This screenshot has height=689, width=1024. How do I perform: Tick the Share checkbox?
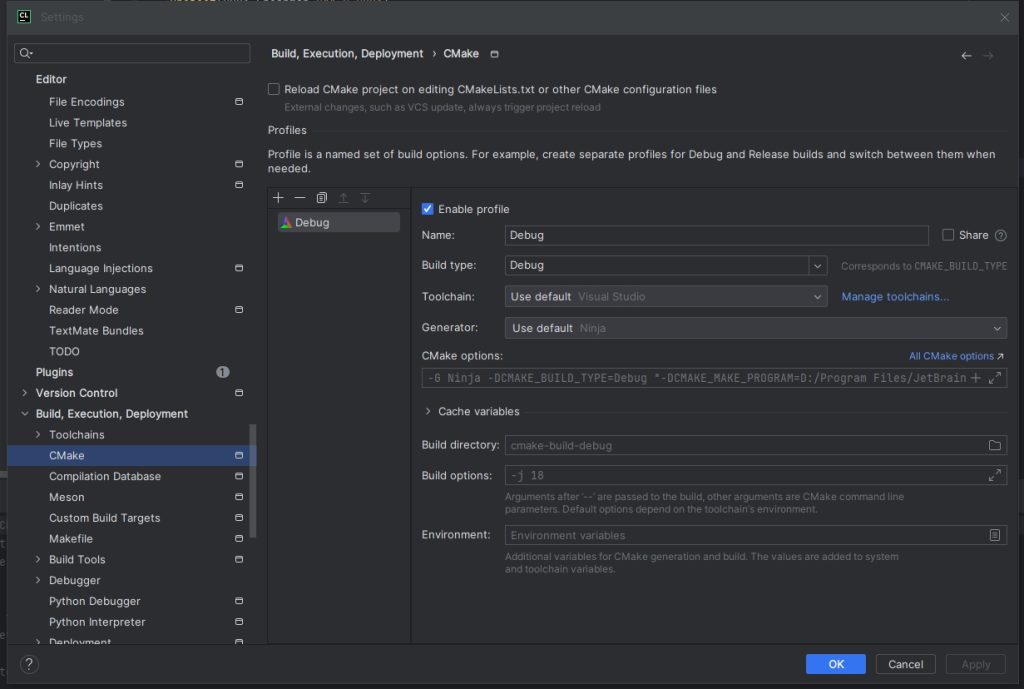(948, 235)
